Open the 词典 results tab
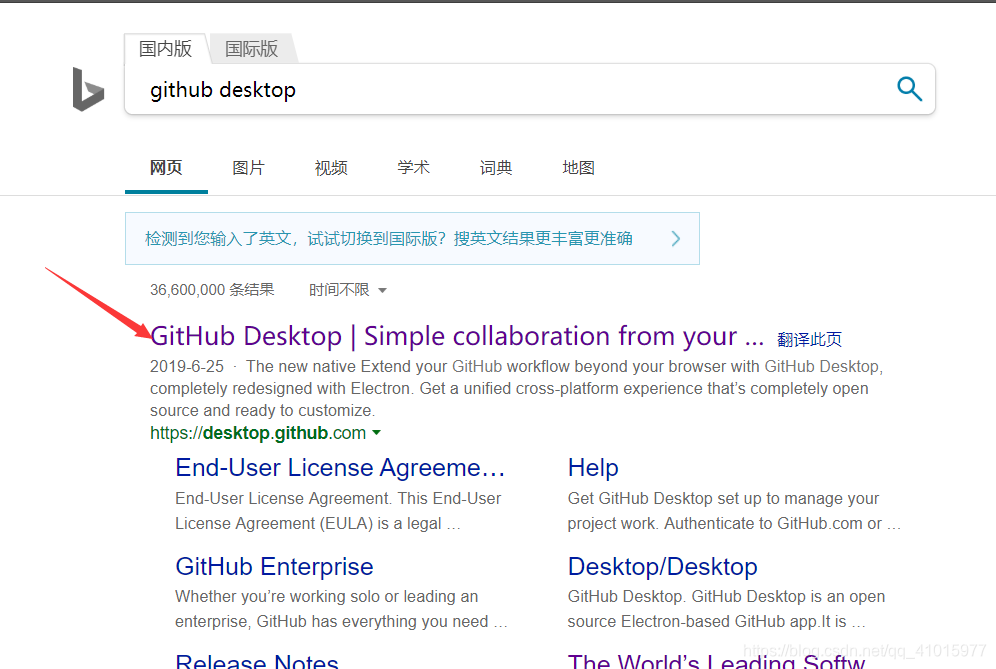Screen dimensions: 996x669 (x=496, y=168)
